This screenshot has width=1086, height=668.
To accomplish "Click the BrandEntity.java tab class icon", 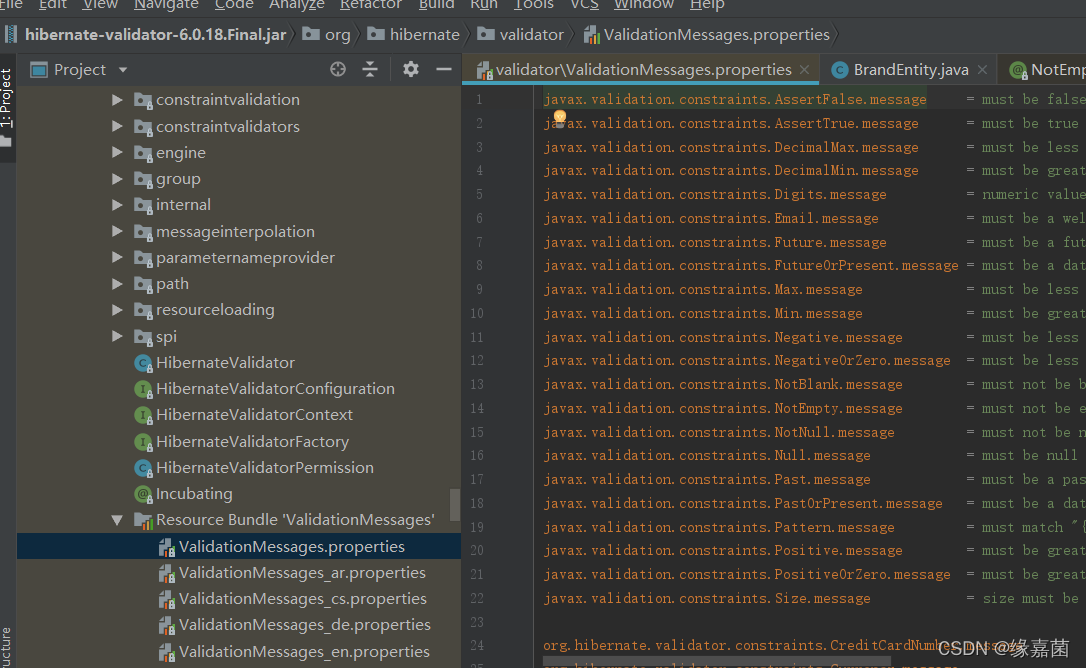I will 840,70.
